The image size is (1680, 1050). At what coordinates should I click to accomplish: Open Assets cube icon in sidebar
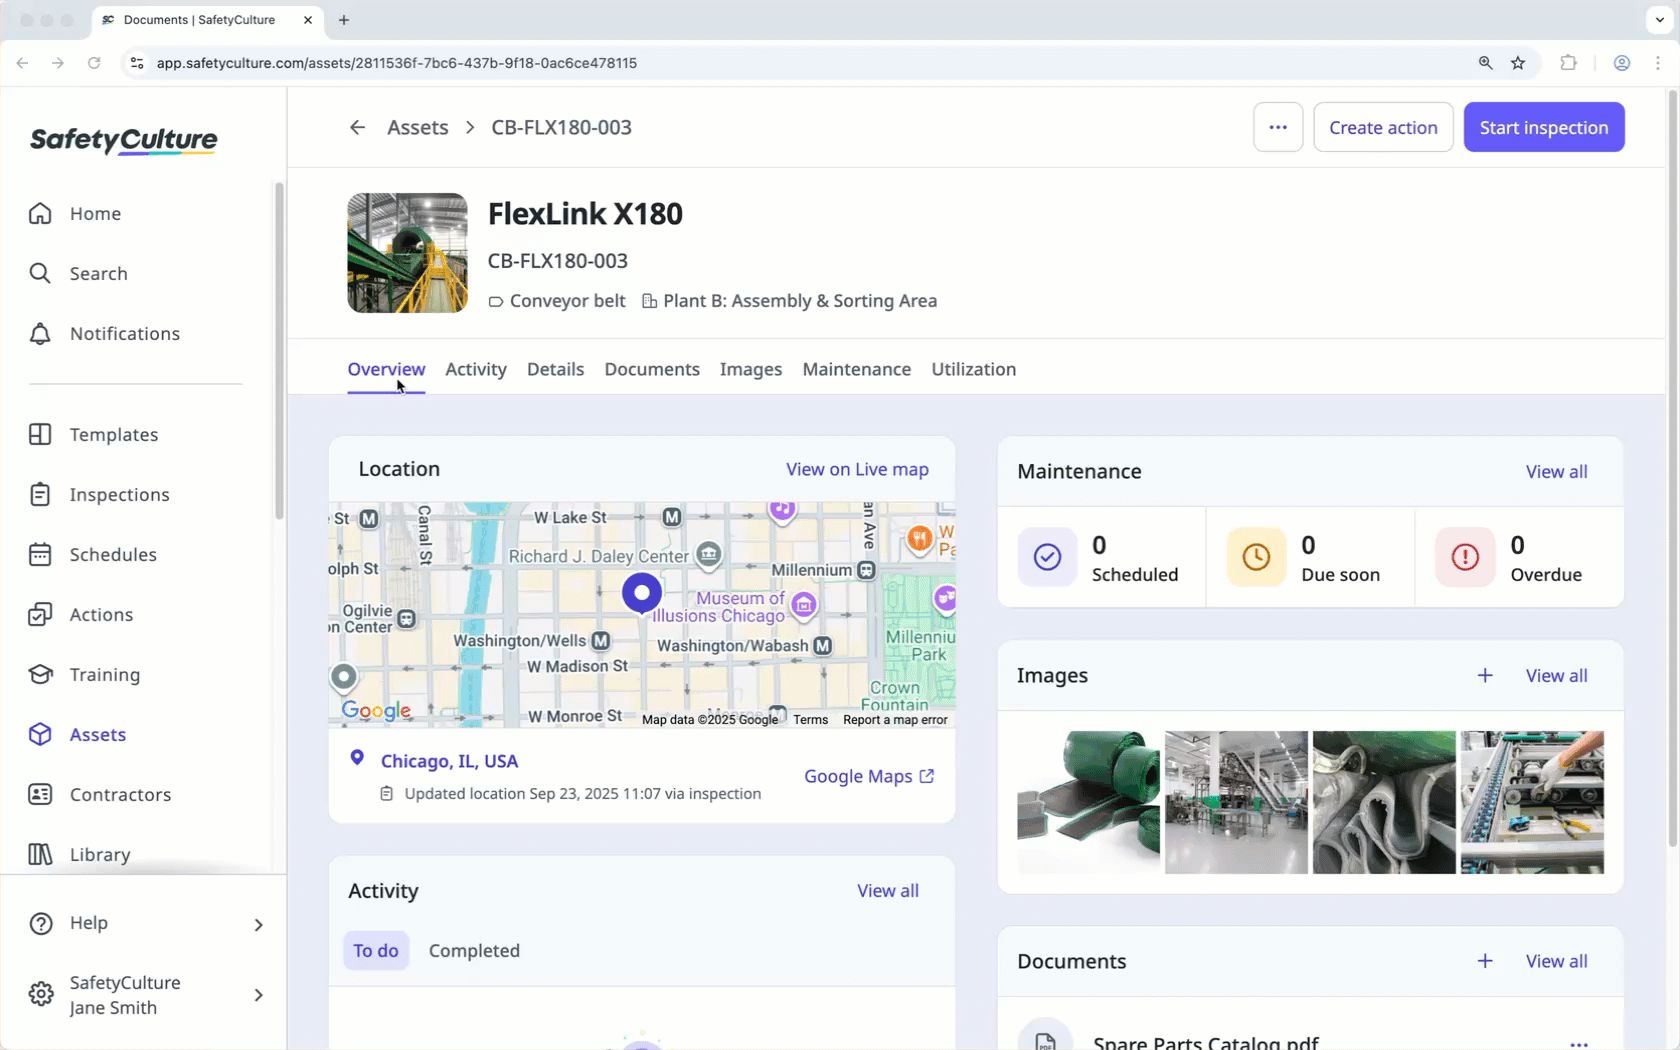pos(40,734)
